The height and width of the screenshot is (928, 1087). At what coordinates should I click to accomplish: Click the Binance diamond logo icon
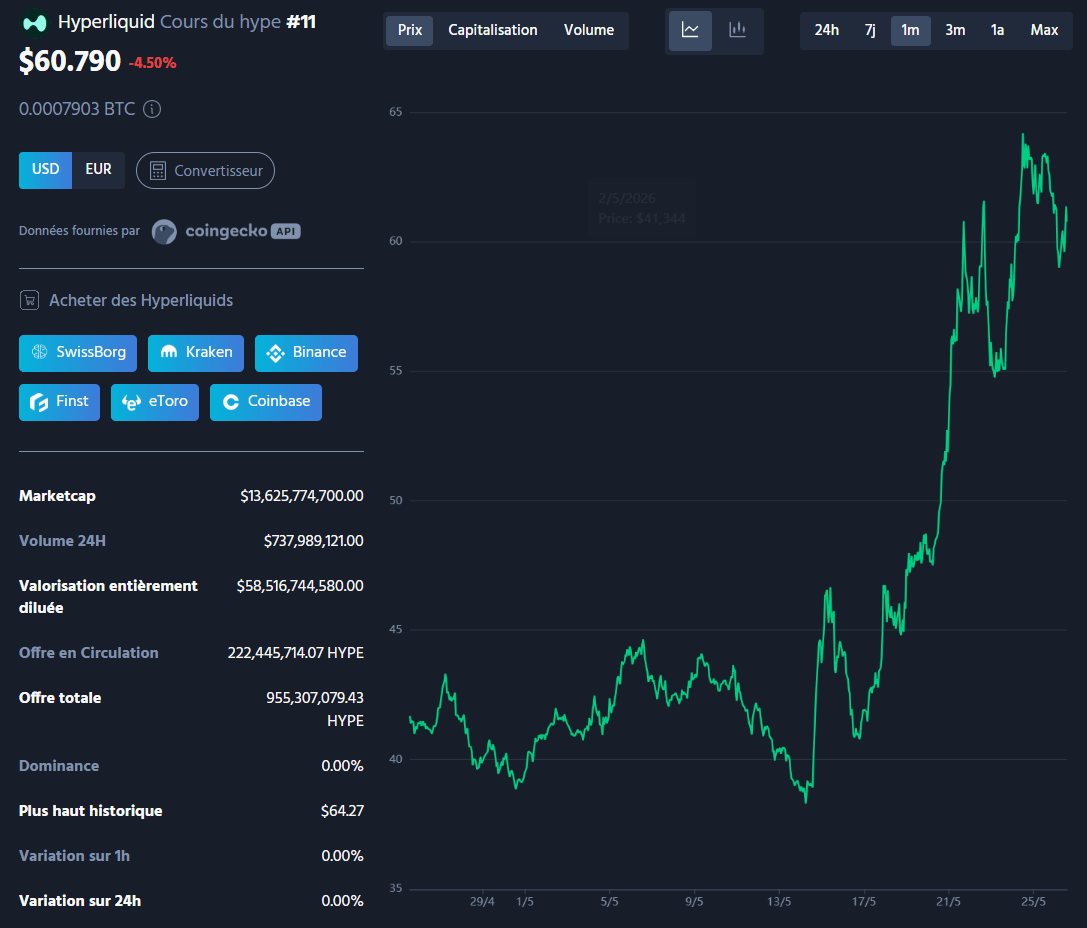click(275, 353)
